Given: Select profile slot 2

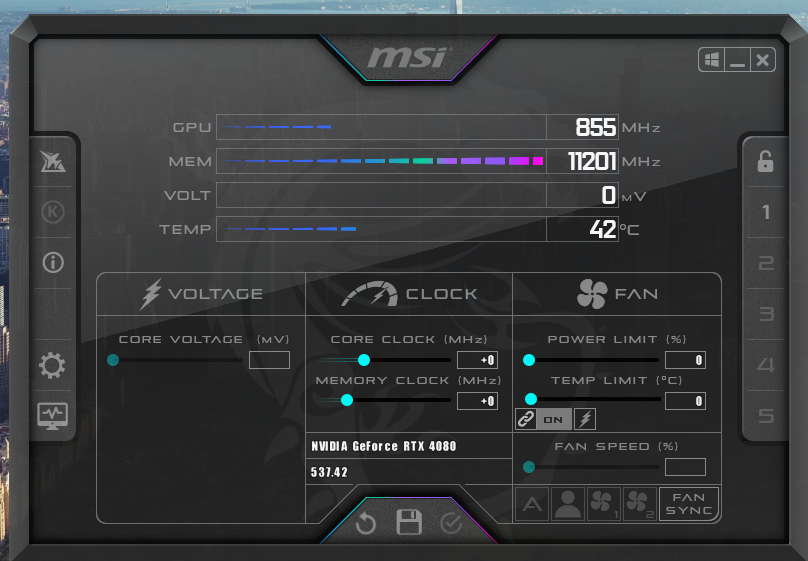Looking at the screenshot, I should (x=766, y=263).
